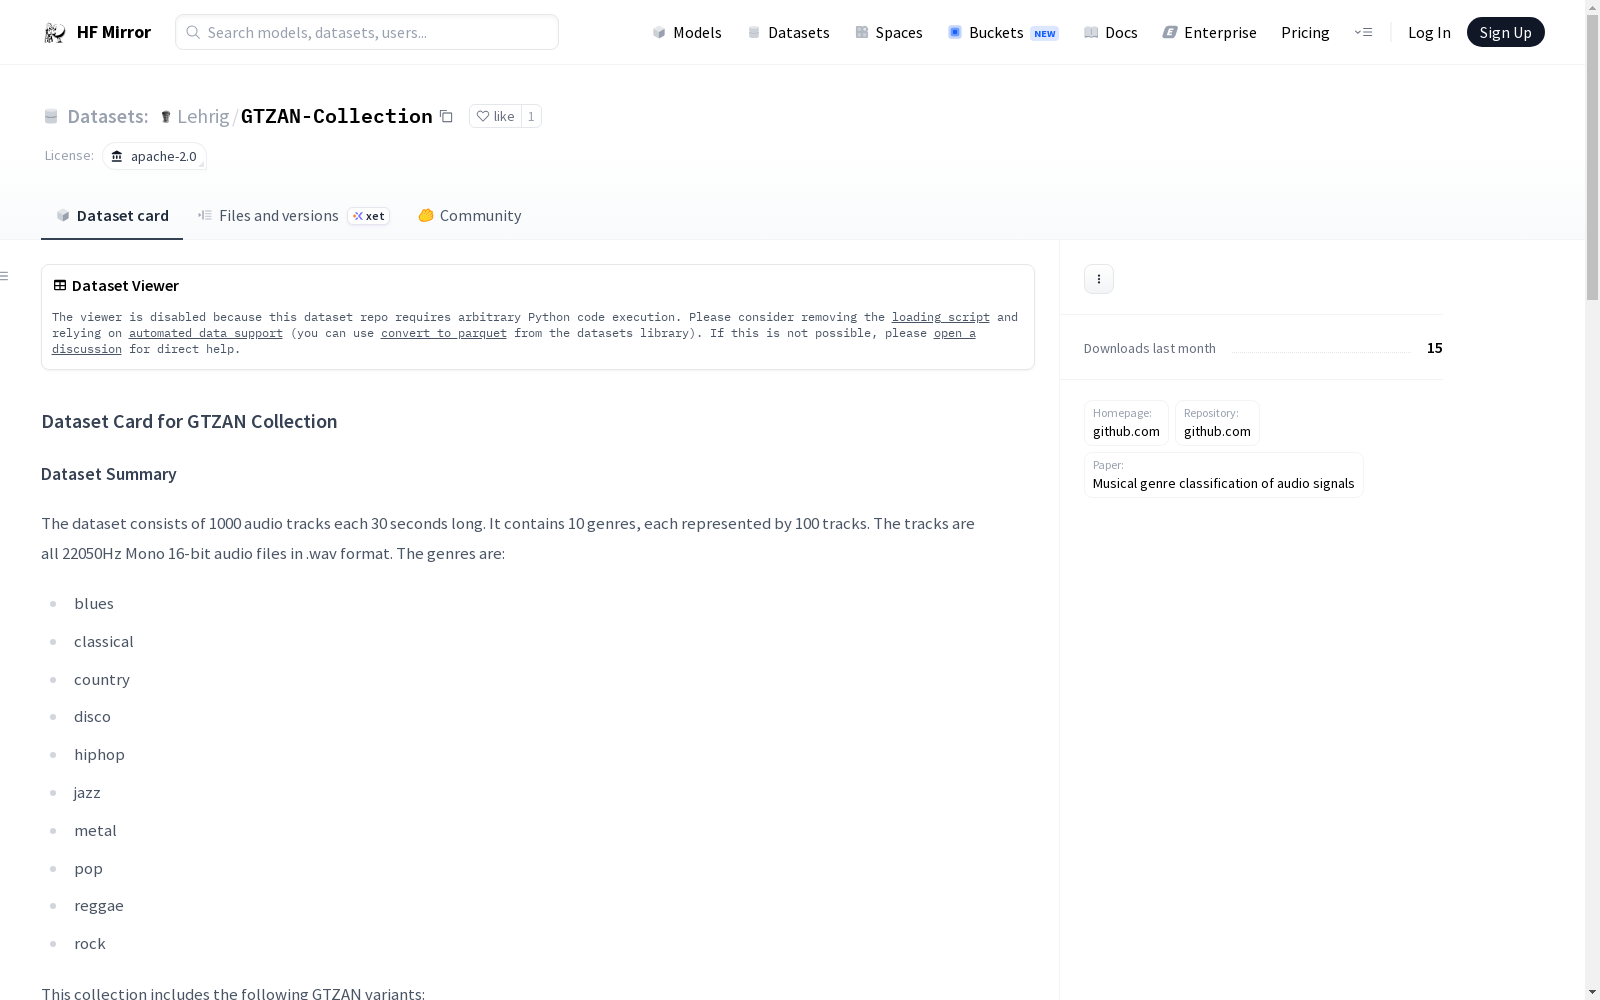Focus the search models, datasets, users field
The image size is (1600, 1000).
coord(367,32)
